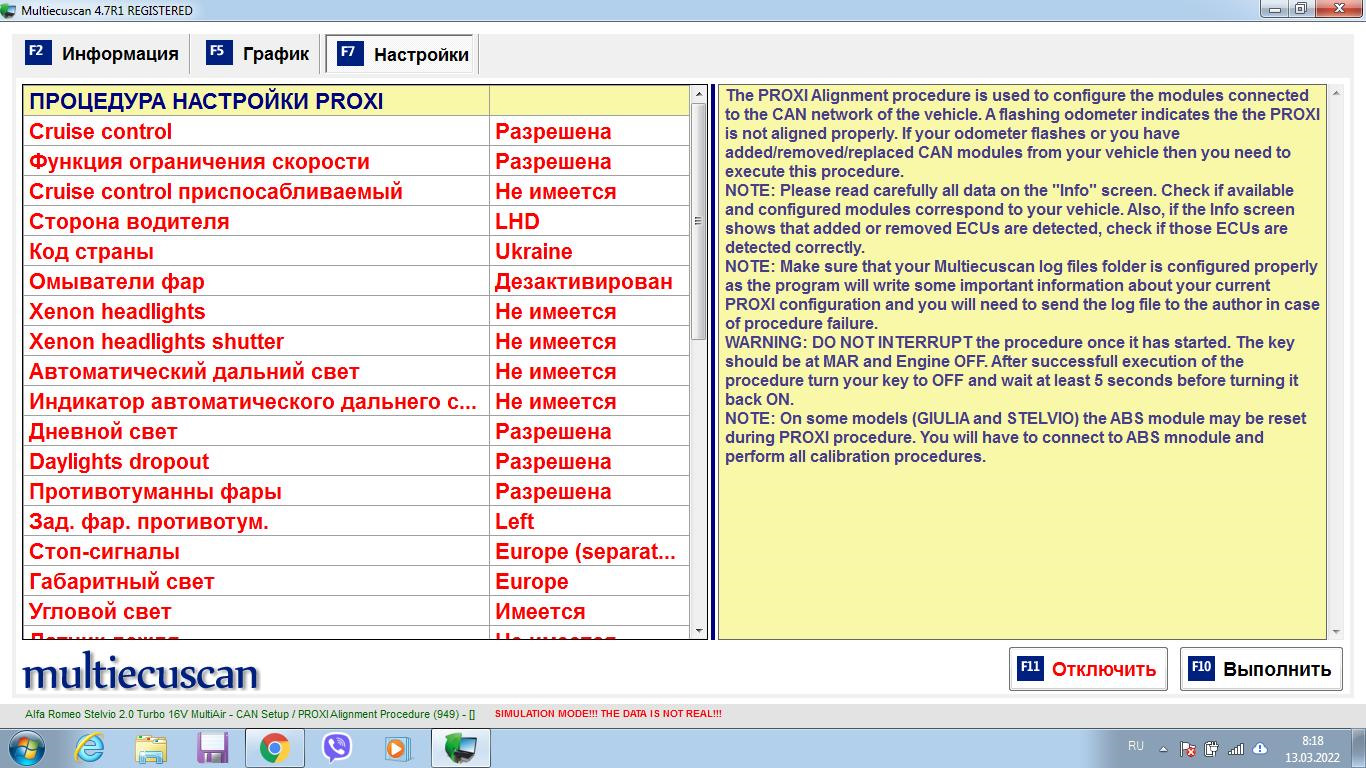Click the Выполнить button
Image resolution: width=1366 pixels, height=768 pixels.
pyautogui.click(x=1261, y=669)
